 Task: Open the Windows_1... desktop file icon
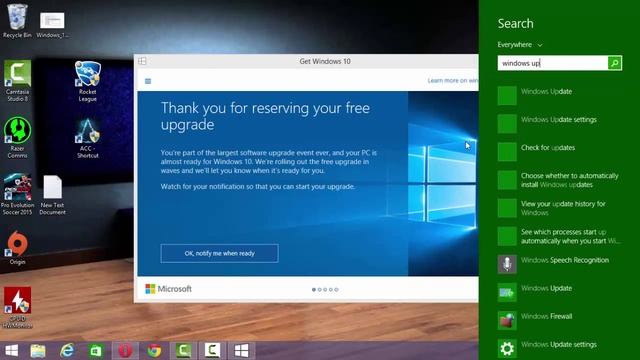52,24
